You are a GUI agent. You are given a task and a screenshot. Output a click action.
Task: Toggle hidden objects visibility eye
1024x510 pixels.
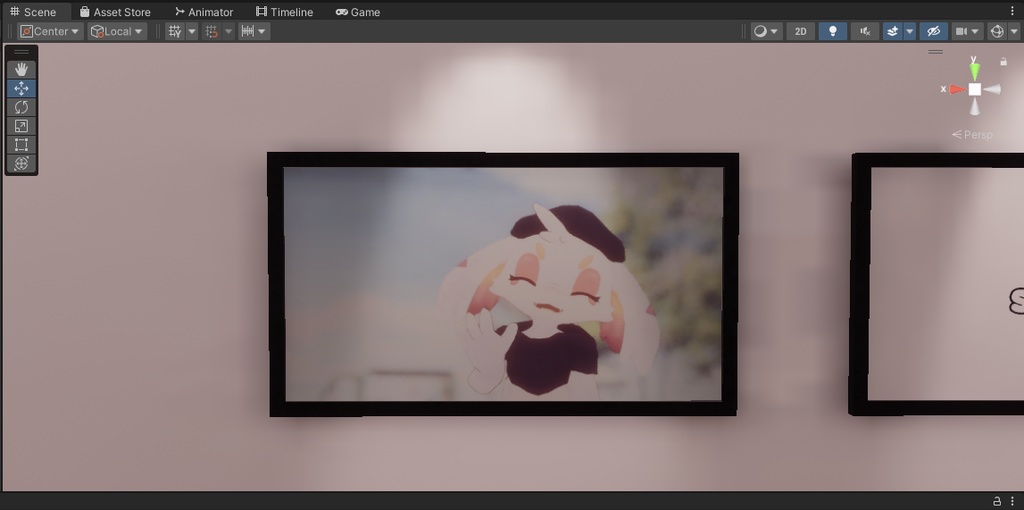pyautogui.click(x=934, y=31)
